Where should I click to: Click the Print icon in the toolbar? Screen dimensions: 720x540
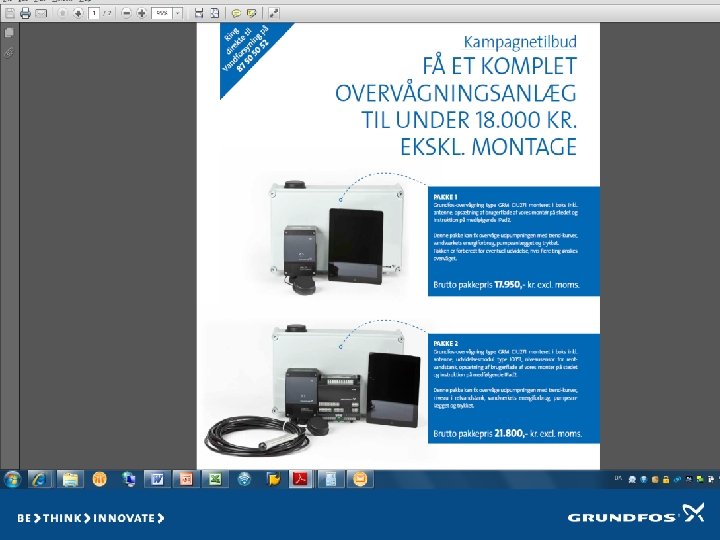[x=25, y=13]
